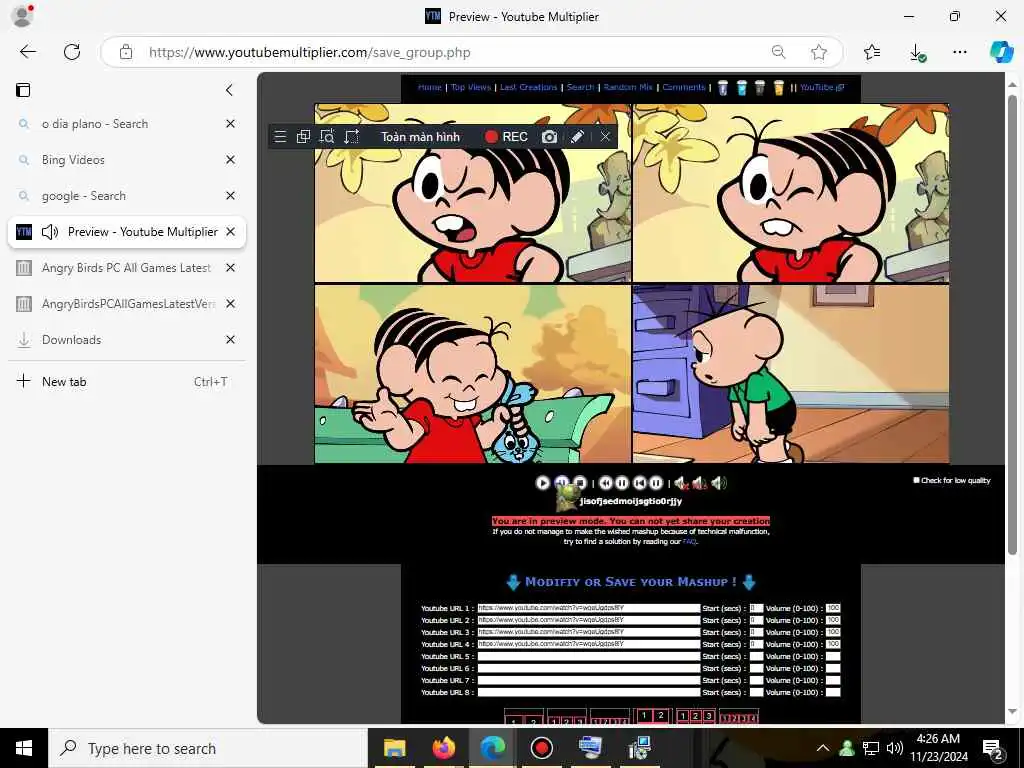1024x768 pixels.
Task: Play all videos with the play button
Action: pyautogui.click(x=542, y=483)
